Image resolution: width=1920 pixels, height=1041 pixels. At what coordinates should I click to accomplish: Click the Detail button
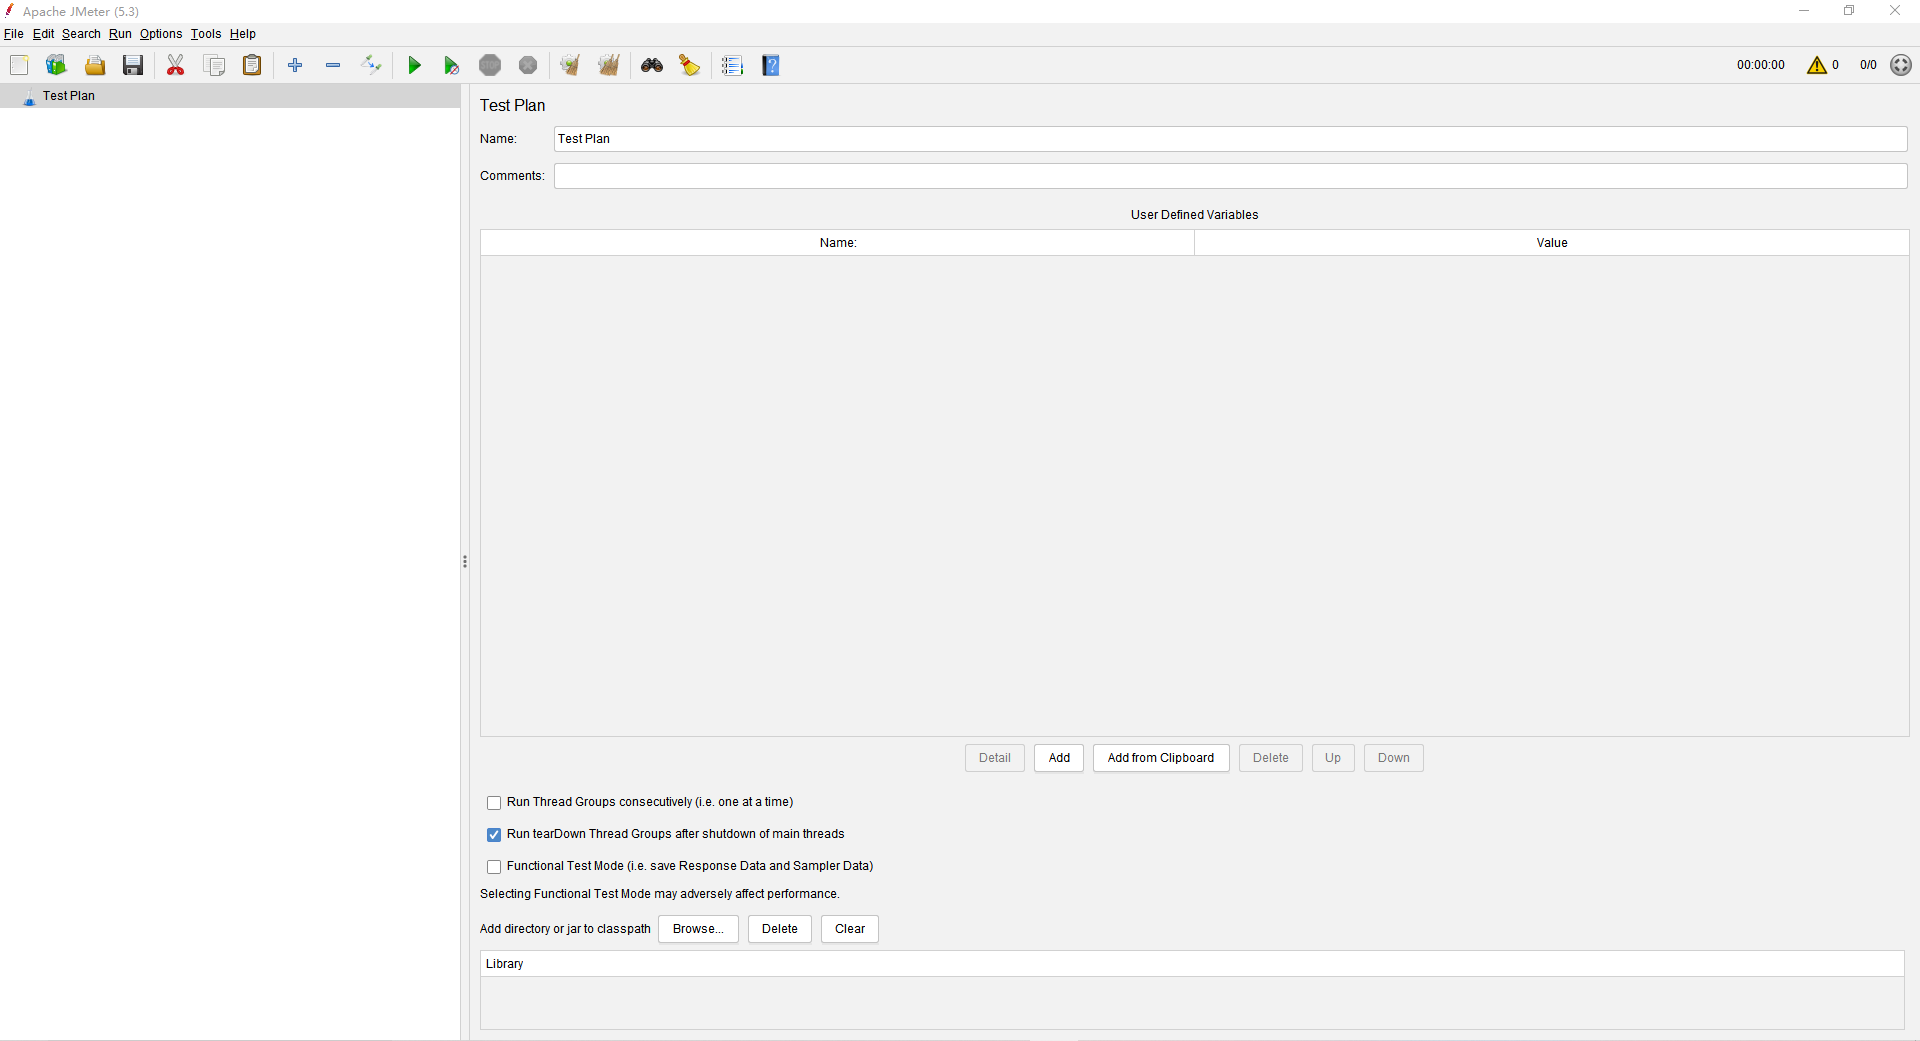point(995,758)
